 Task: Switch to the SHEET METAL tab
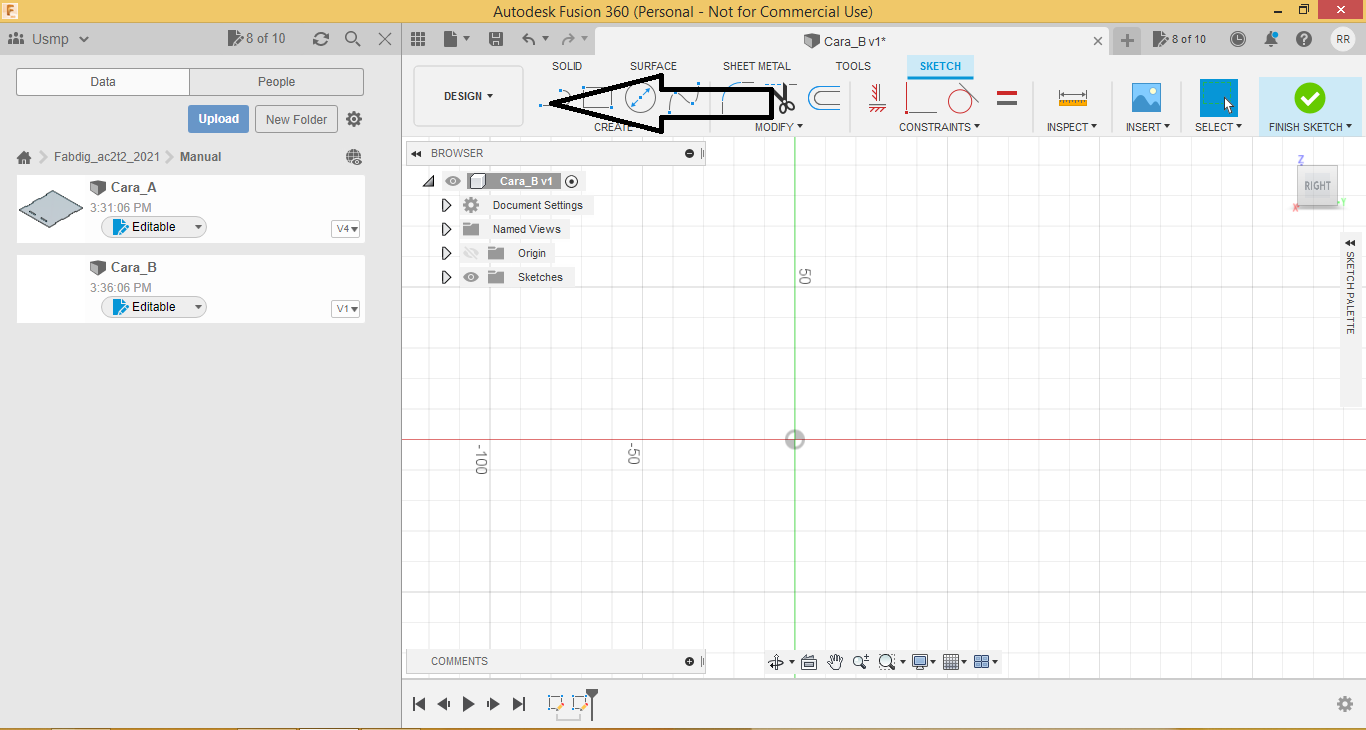point(757,66)
